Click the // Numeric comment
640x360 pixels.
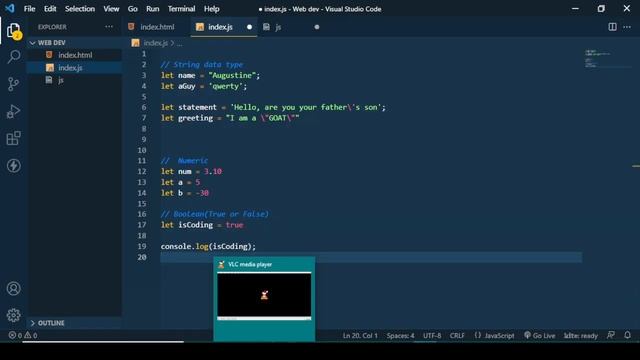184,161
